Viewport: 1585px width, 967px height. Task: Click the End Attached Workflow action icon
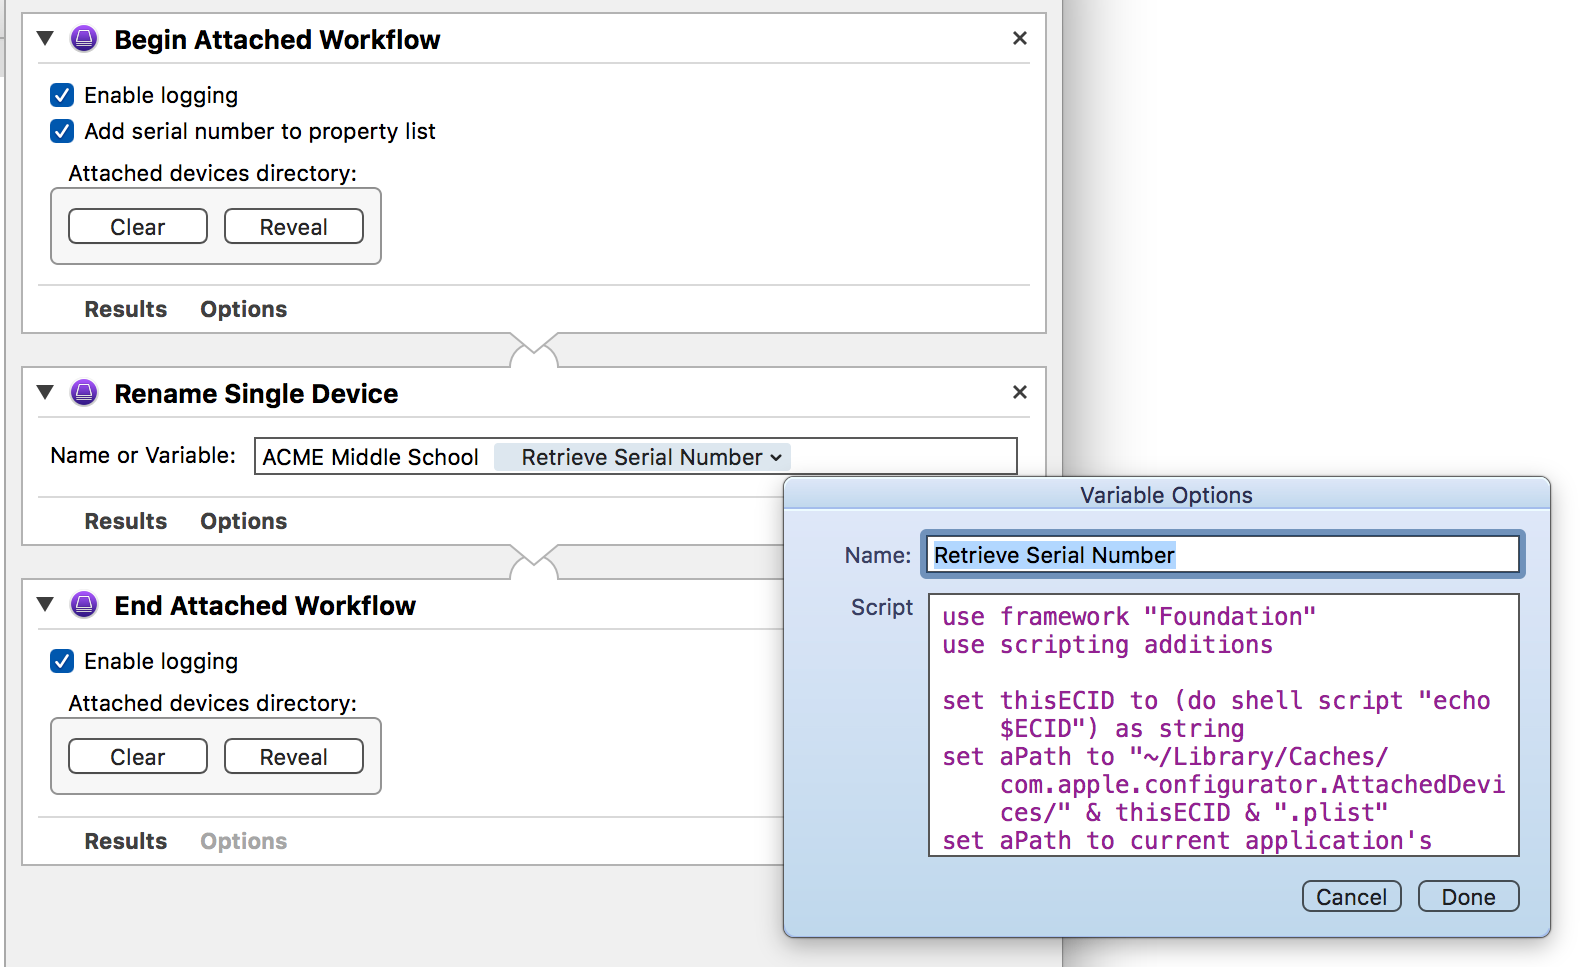pos(84,605)
